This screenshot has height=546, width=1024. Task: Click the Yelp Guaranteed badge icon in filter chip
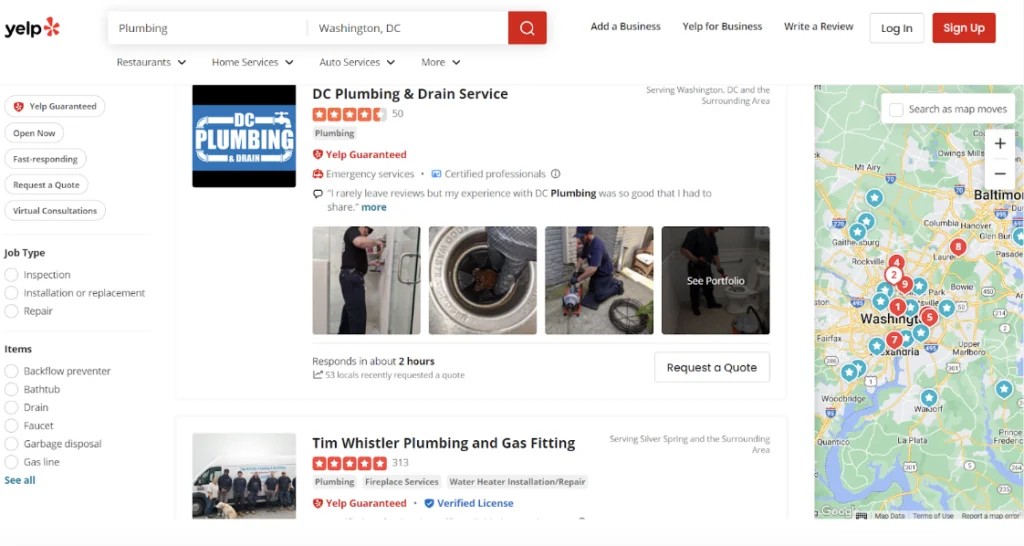[19, 106]
